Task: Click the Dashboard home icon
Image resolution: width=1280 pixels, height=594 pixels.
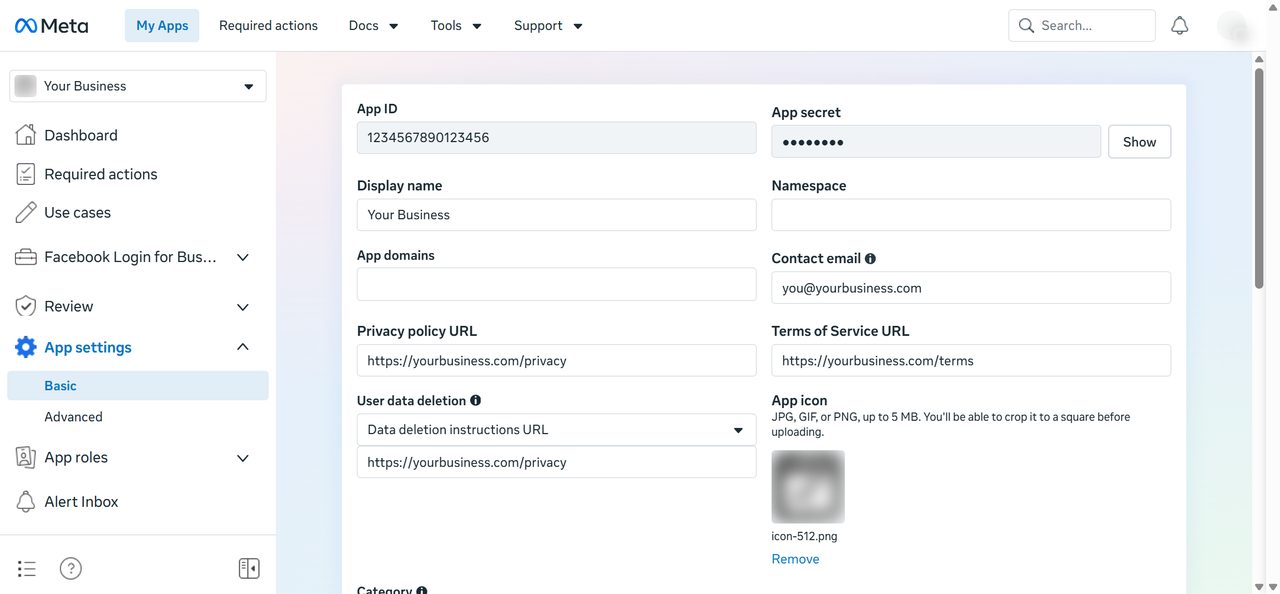Action: point(26,135)
